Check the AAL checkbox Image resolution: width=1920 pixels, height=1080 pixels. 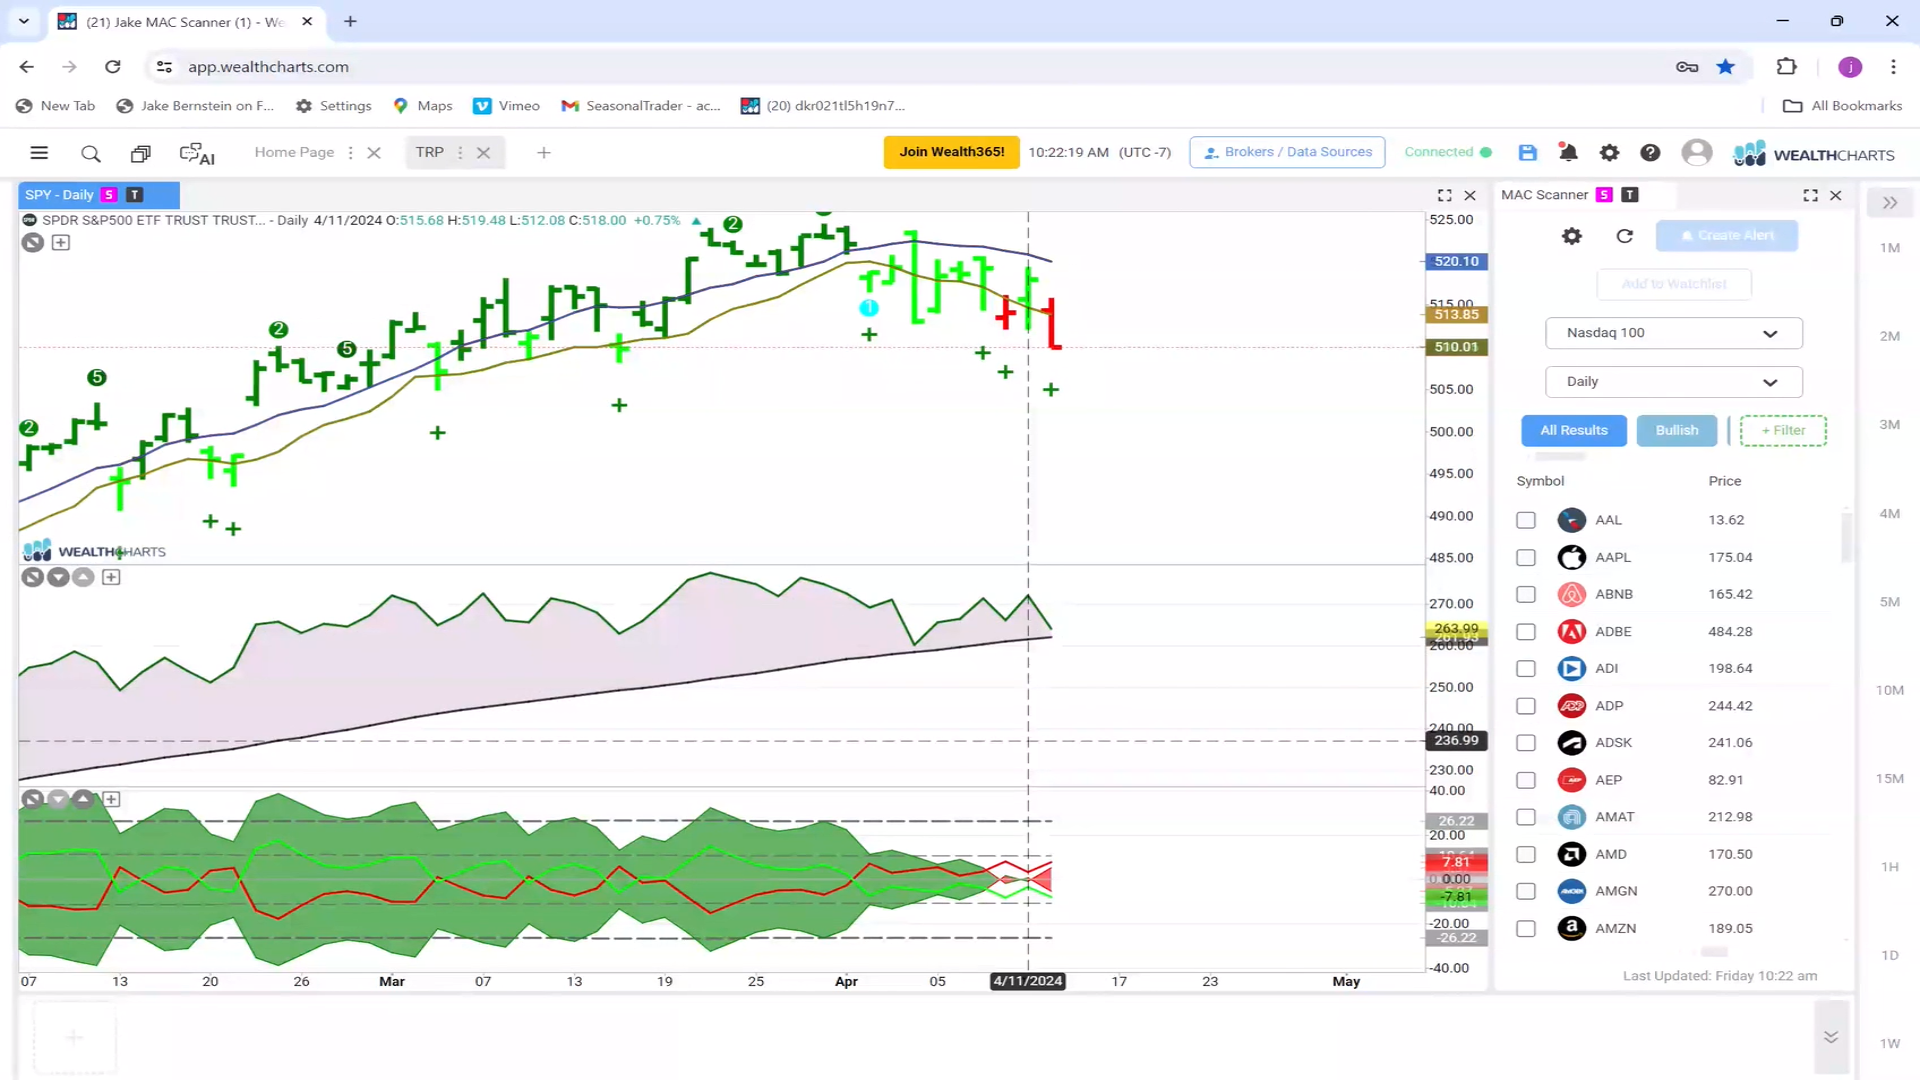tap(1526, 520)
